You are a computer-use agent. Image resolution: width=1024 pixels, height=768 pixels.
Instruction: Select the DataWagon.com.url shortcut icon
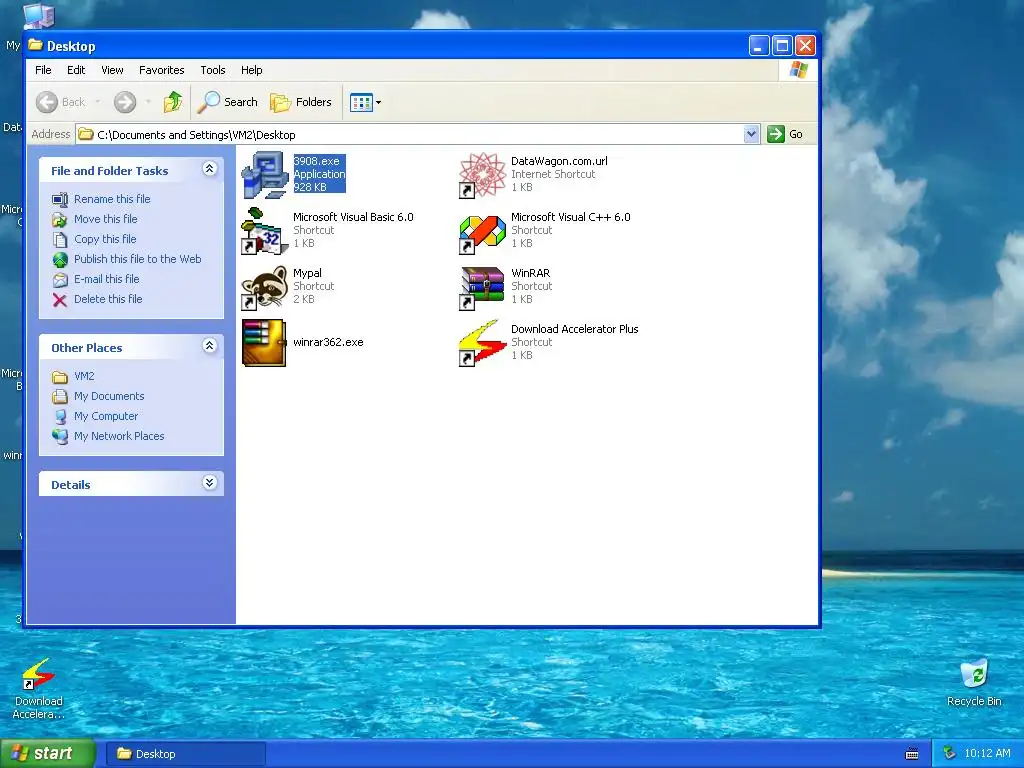tap(482, 174)
